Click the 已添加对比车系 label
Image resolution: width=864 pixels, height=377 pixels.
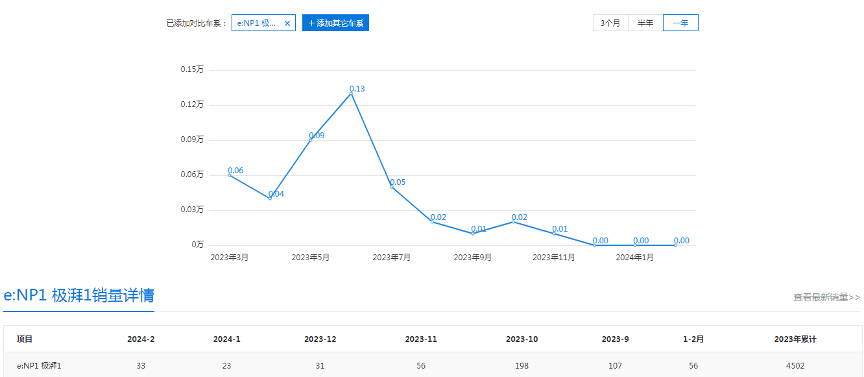(196, 23)
